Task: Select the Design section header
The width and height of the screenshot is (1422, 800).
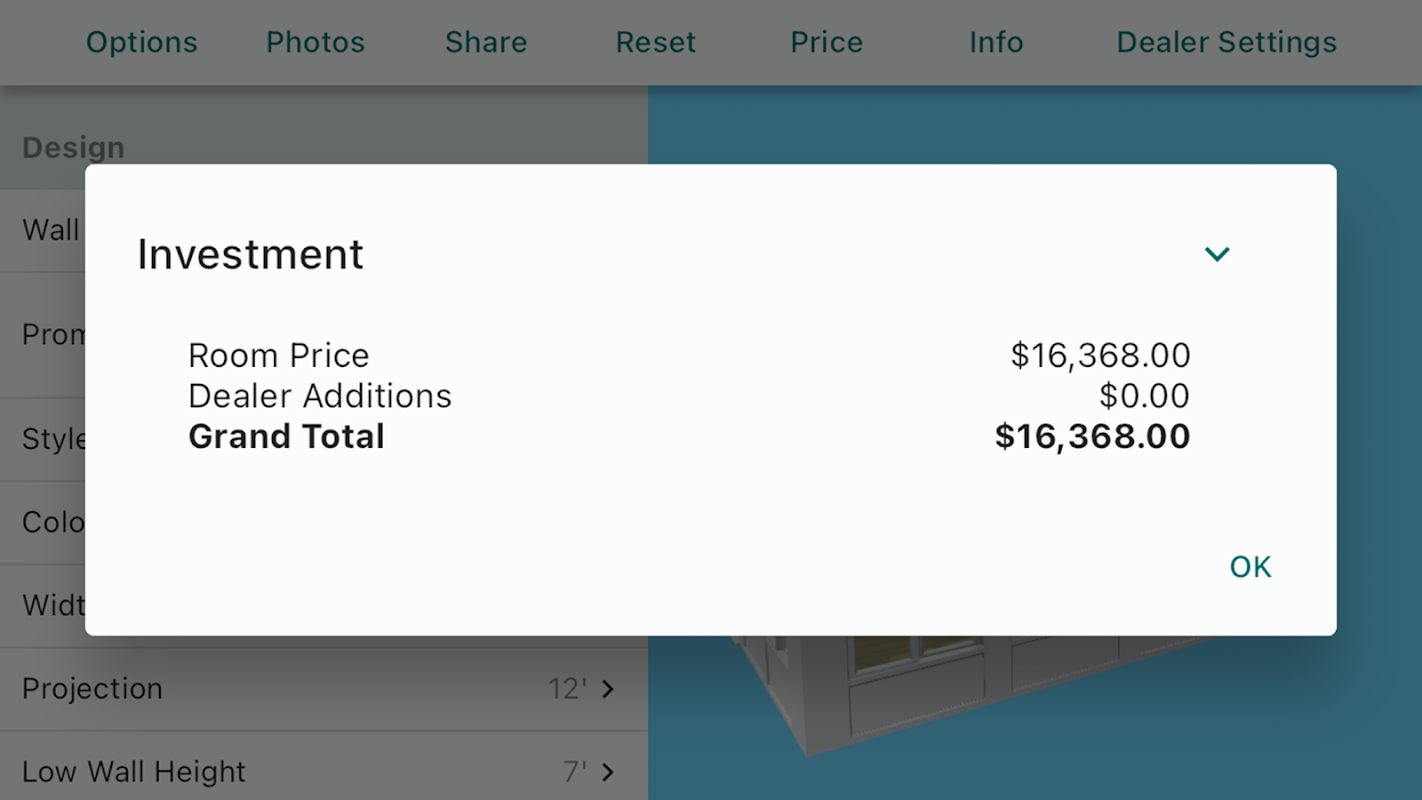Action: 73,148
